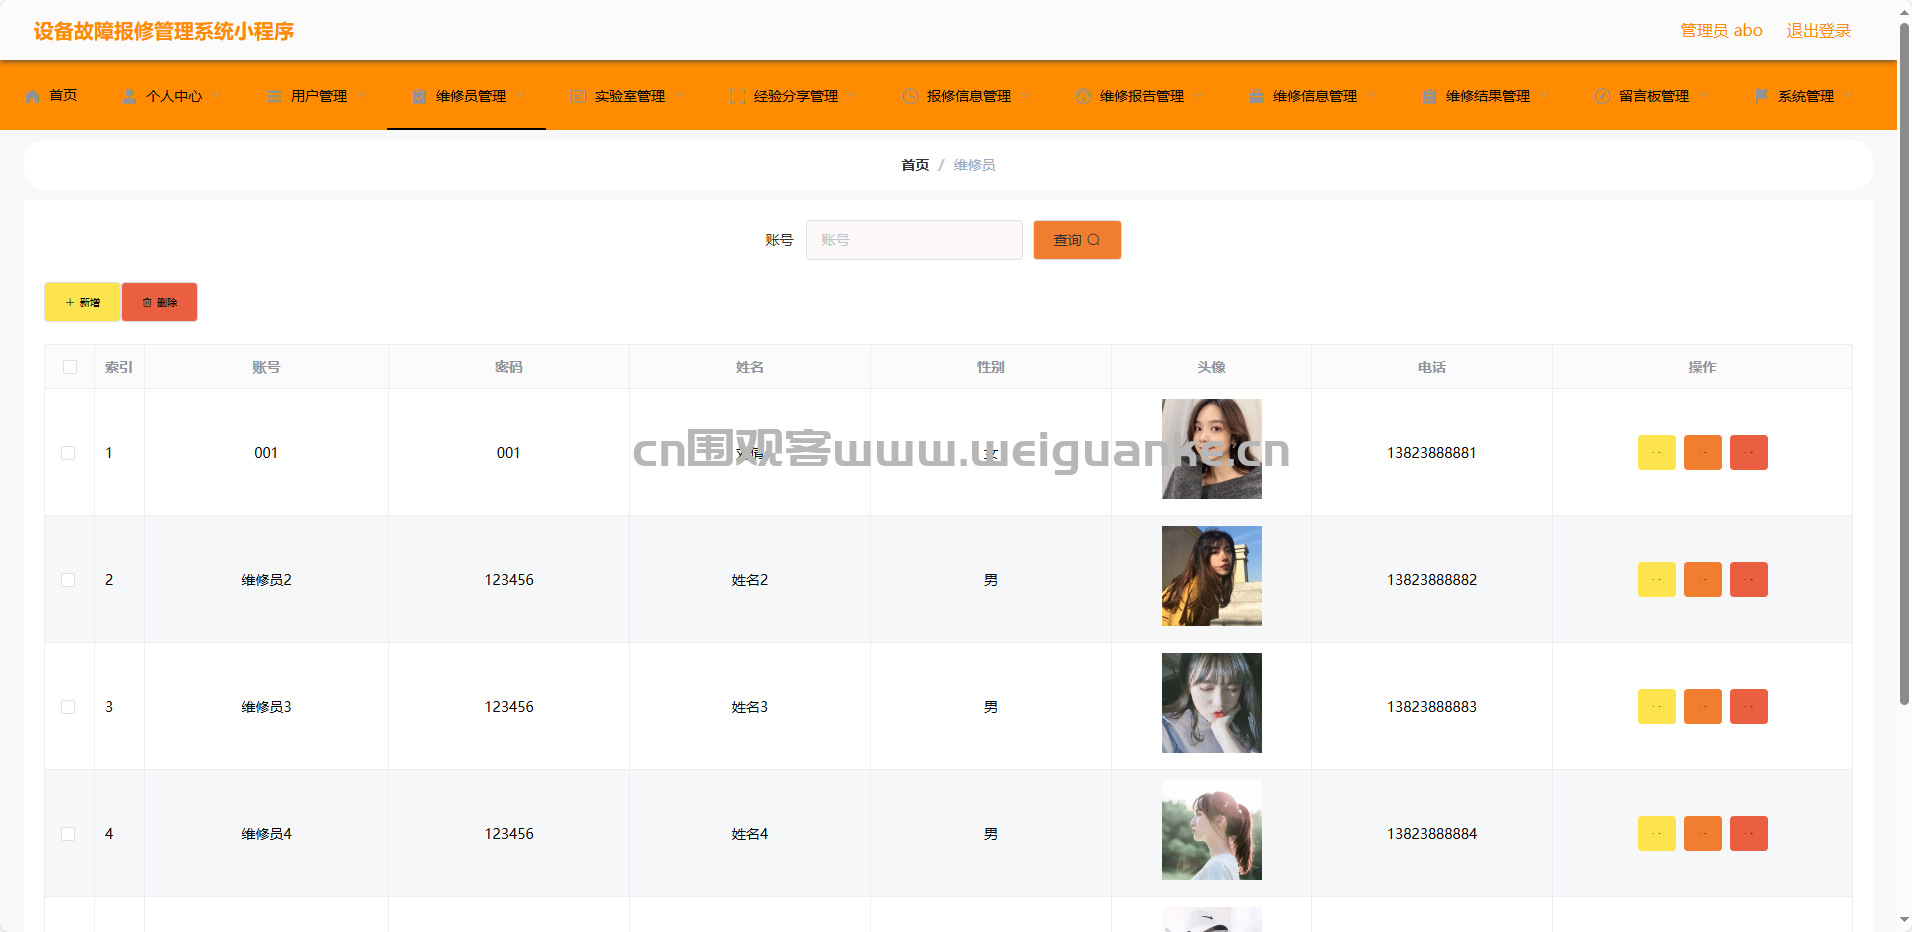The height and width of the screenshot is (932, 1912).
Task: Click the briefcase icon of 维修信息管理
Action: (1256, 96)
